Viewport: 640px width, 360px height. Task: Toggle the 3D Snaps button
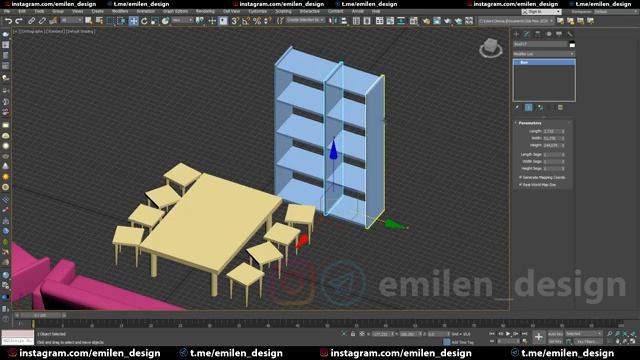coord(235,21)
